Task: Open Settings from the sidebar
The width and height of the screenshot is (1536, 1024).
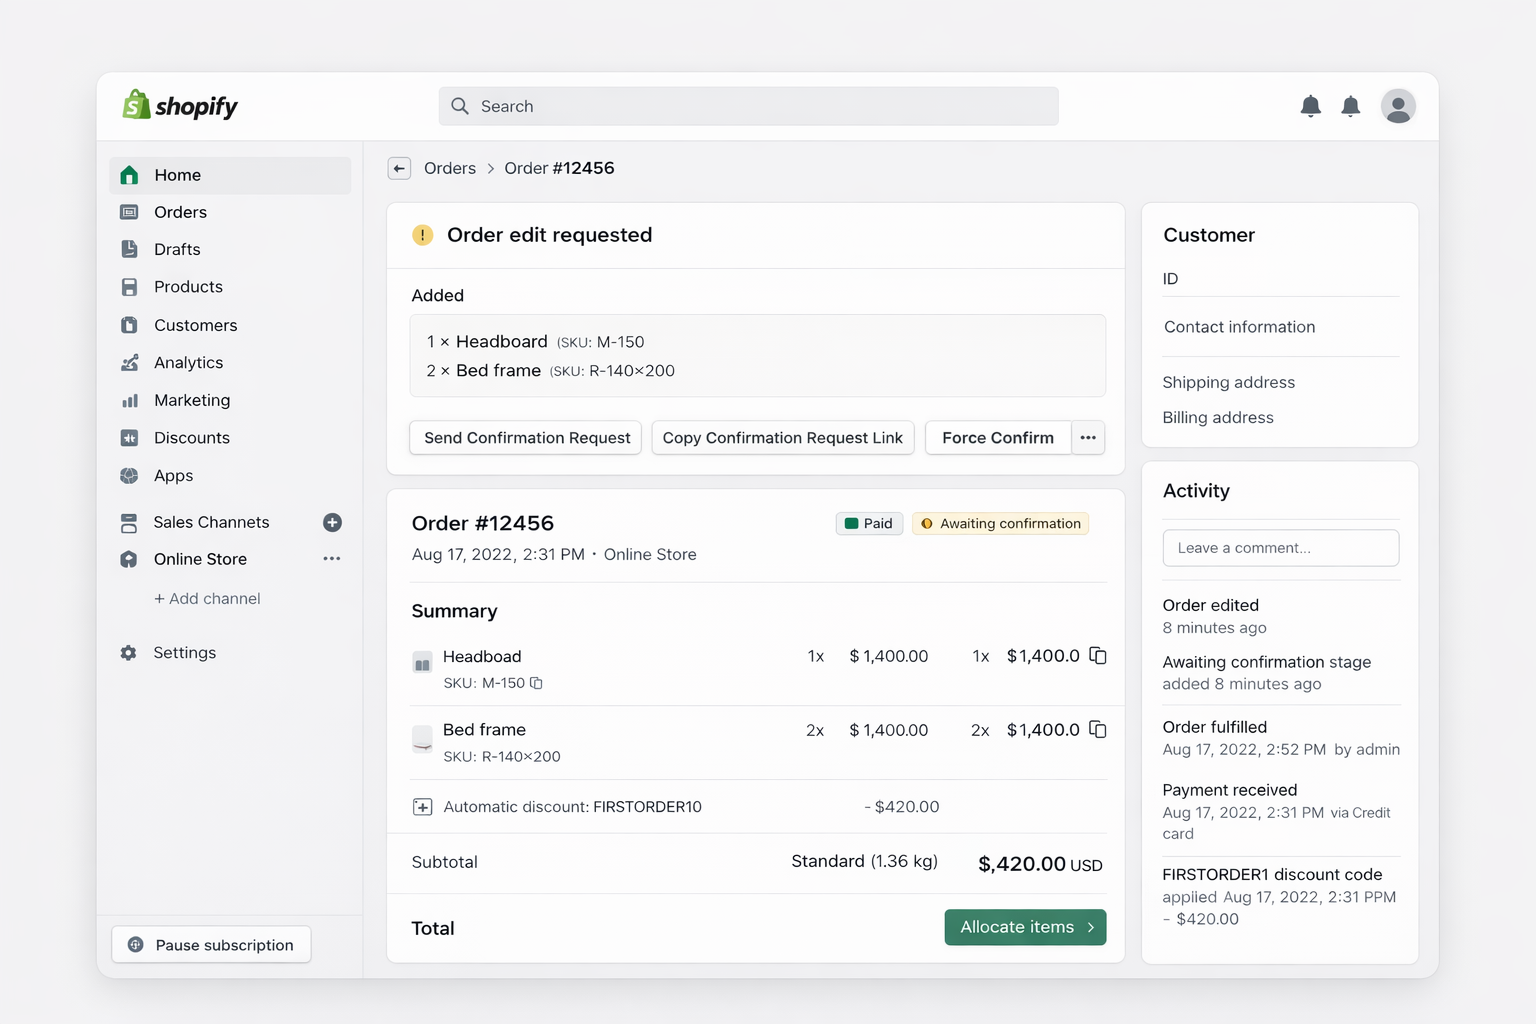Action: pos(184,653)
